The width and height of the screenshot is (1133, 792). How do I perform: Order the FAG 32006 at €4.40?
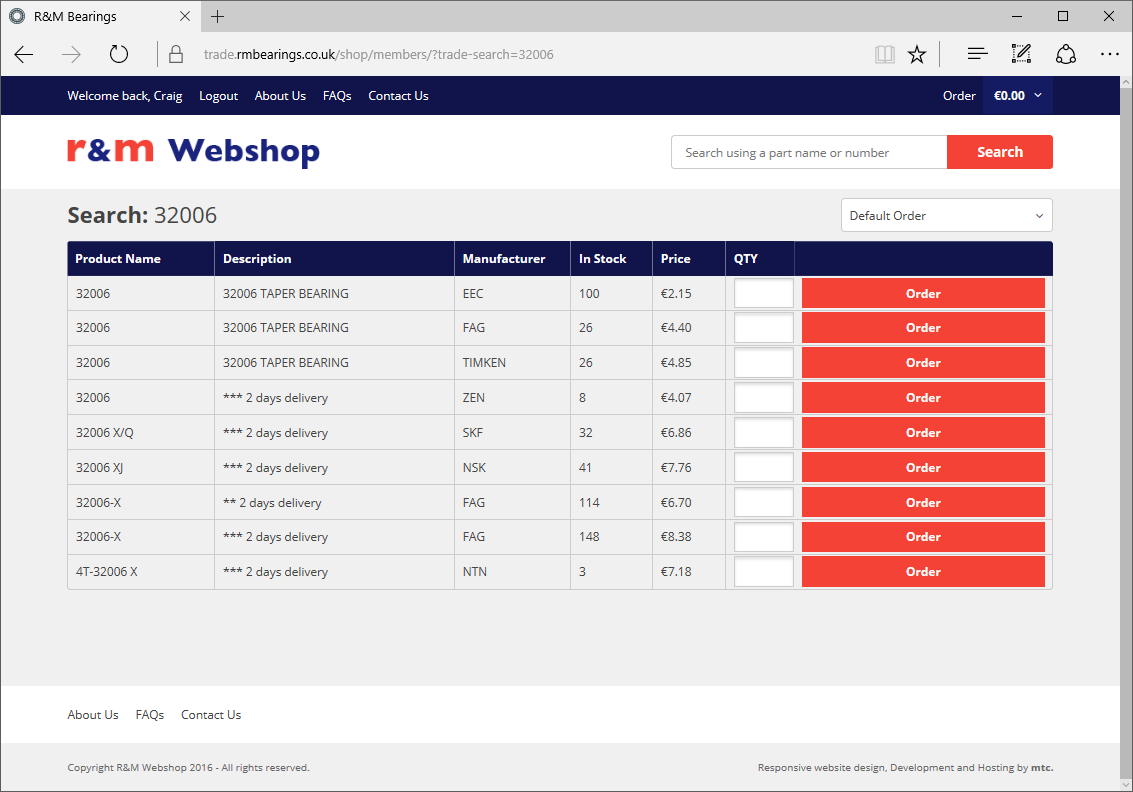click(923, 328)
